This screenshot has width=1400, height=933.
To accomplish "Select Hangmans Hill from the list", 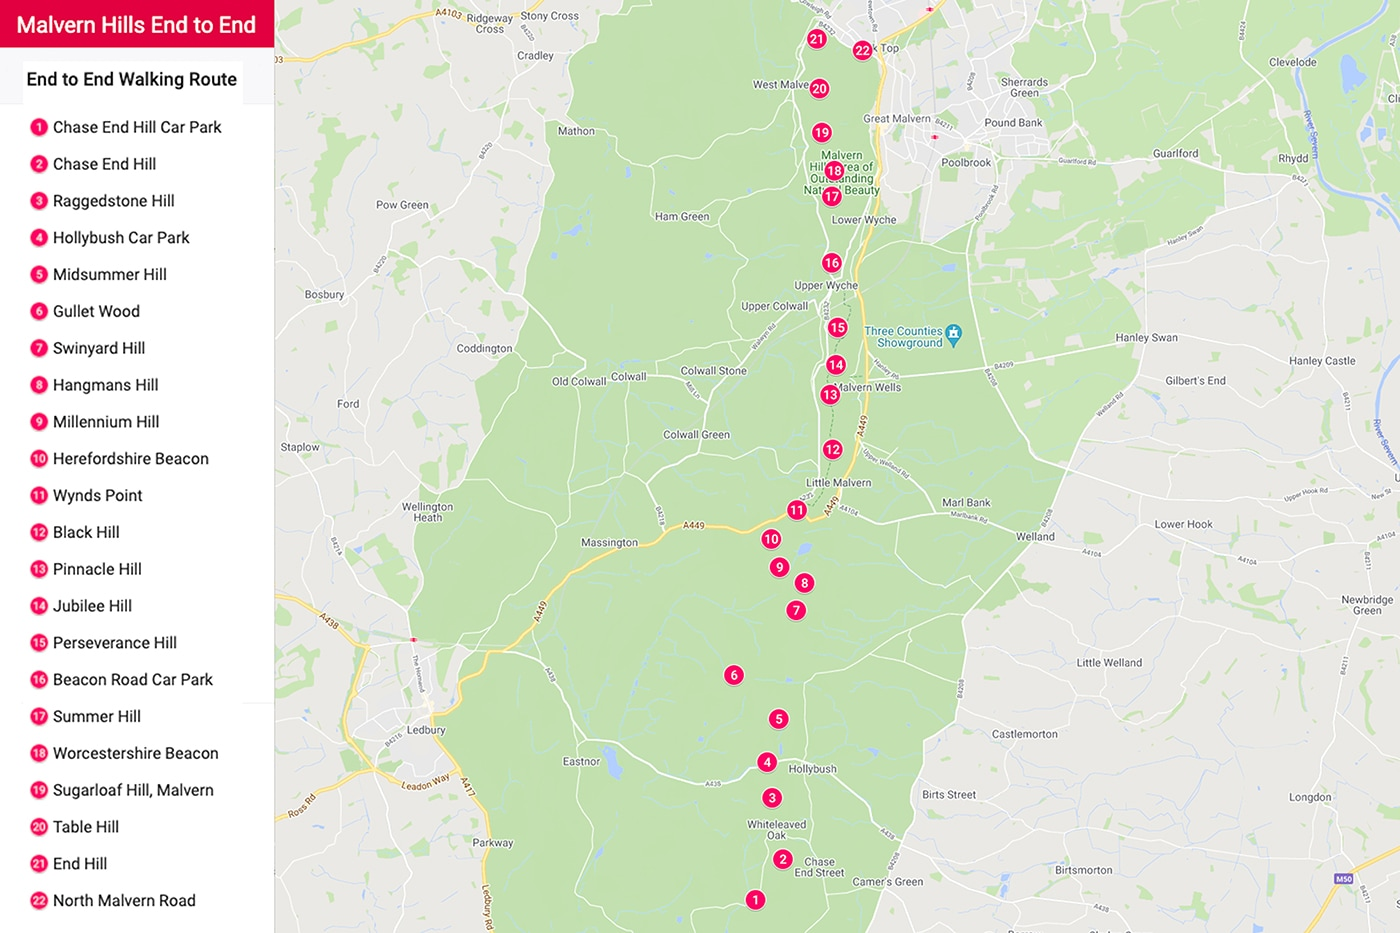I will (x=105, y=384).
